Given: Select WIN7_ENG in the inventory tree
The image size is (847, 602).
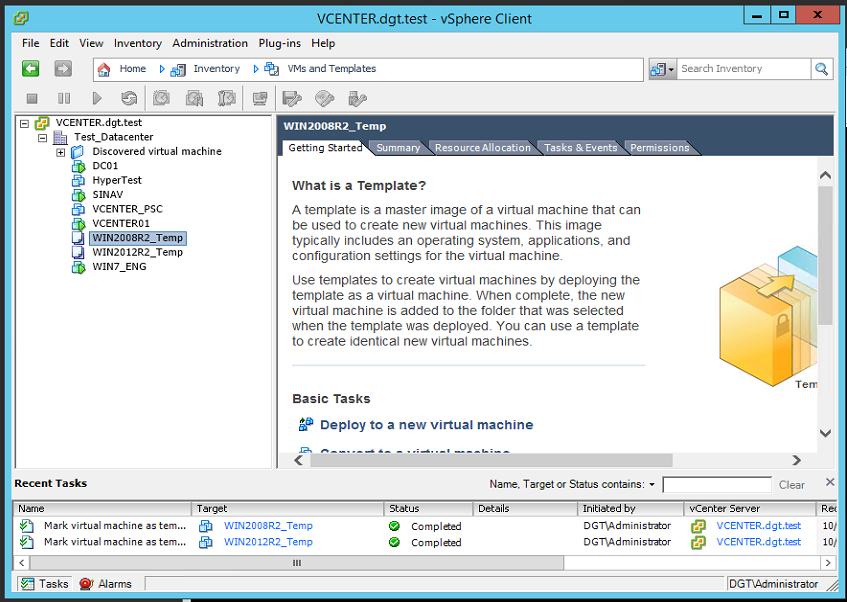Looking at the screenshot, I should click(119, 267).
